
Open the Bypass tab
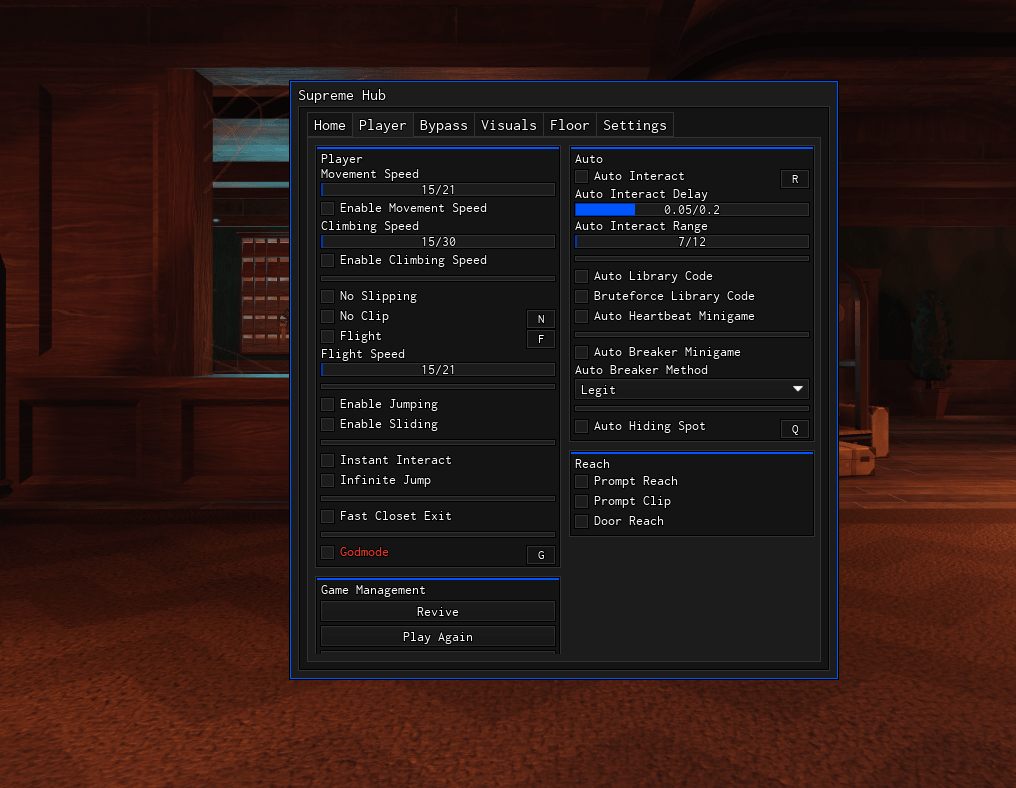[x=443, y=125]
